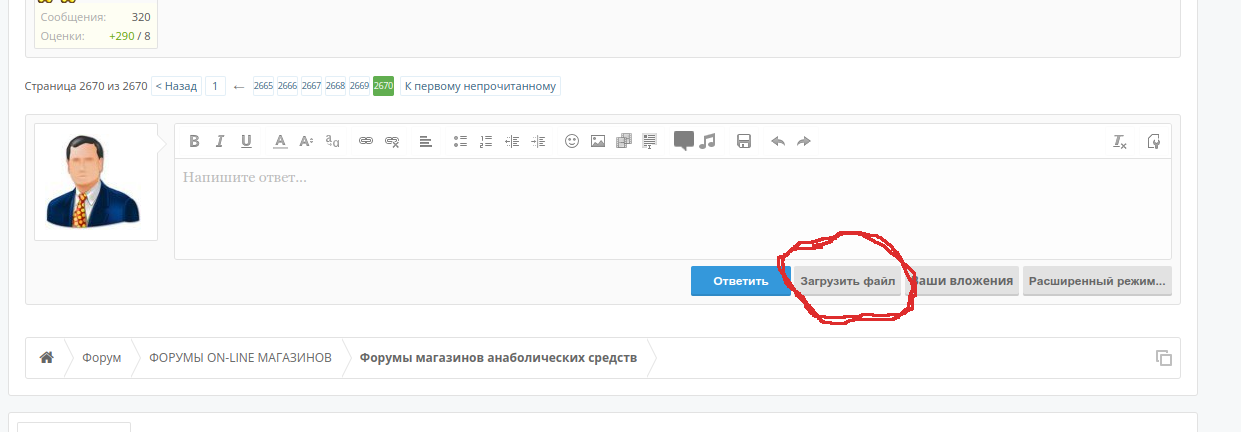Viewport: 1241px width, 432px height.
Task: Click the Загрузить файл button
Action: (x=847, y=281)
